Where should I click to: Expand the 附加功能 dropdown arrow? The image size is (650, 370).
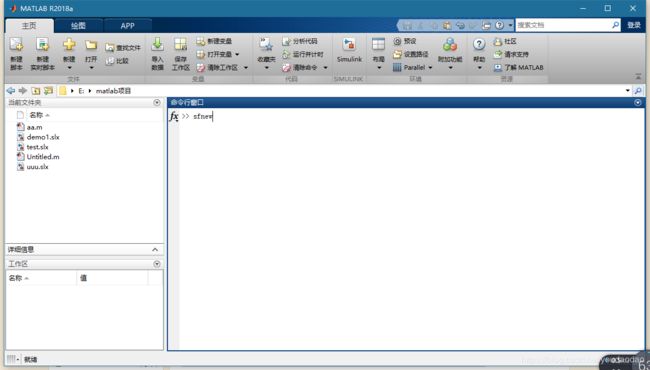click(450, 68)
